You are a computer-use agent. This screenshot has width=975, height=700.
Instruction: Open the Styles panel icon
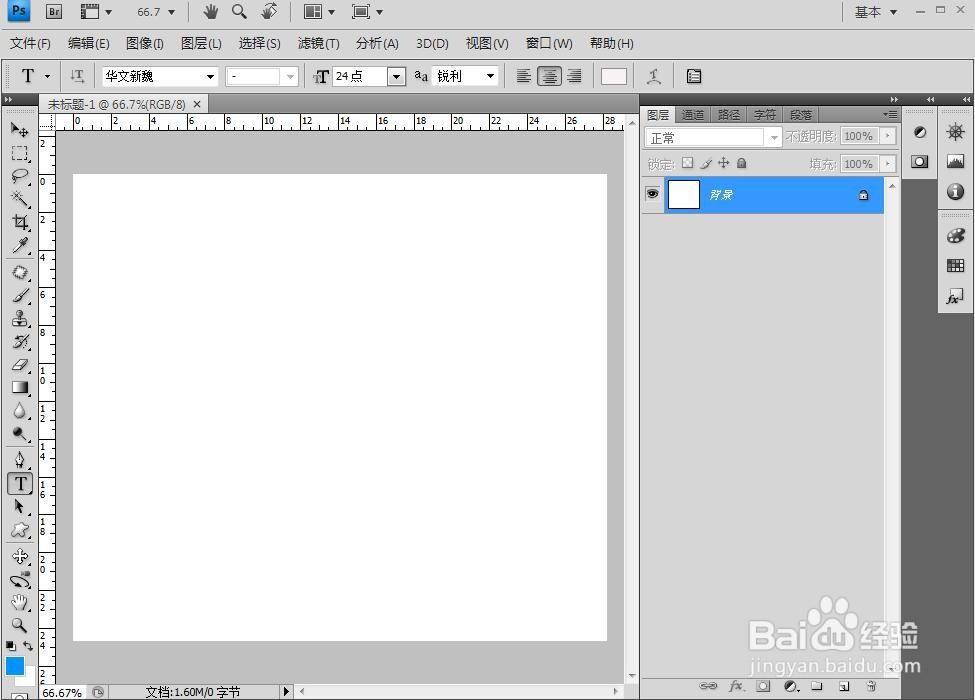(956, 296)
